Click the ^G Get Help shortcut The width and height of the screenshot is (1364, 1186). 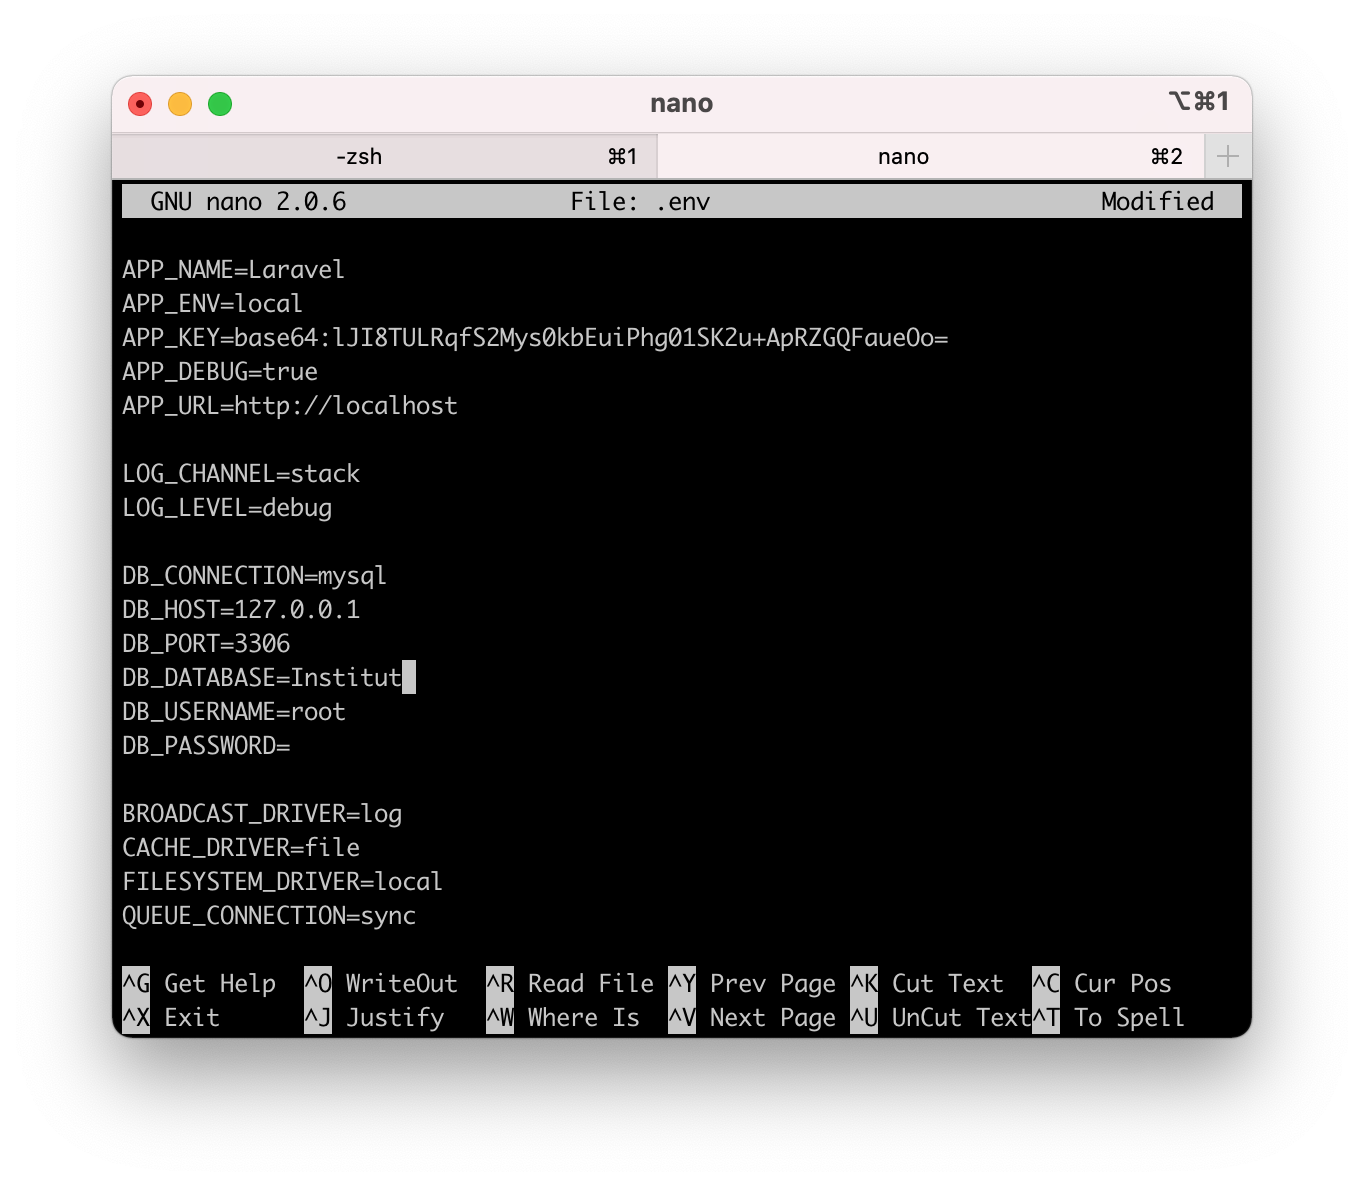click(x=199, y=983)
